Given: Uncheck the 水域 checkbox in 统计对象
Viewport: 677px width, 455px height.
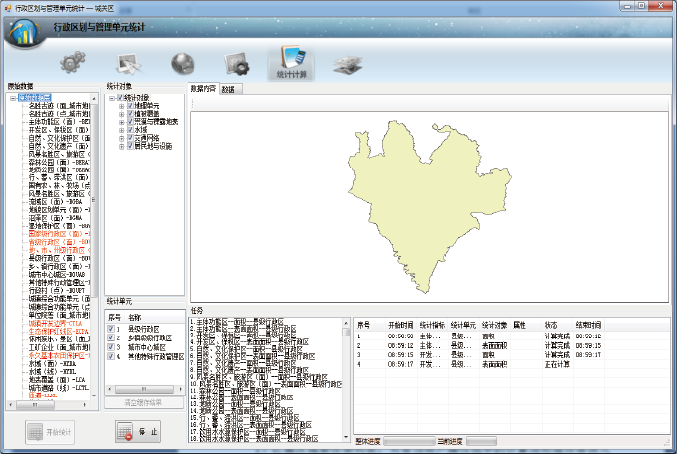Looking at the screenshot, I should tap(130, 129).
